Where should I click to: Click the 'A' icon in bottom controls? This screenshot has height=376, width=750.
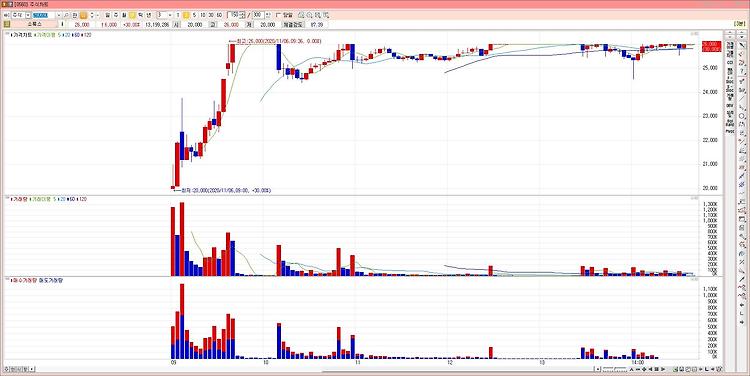pyautogui.click(x=631, y=369)
